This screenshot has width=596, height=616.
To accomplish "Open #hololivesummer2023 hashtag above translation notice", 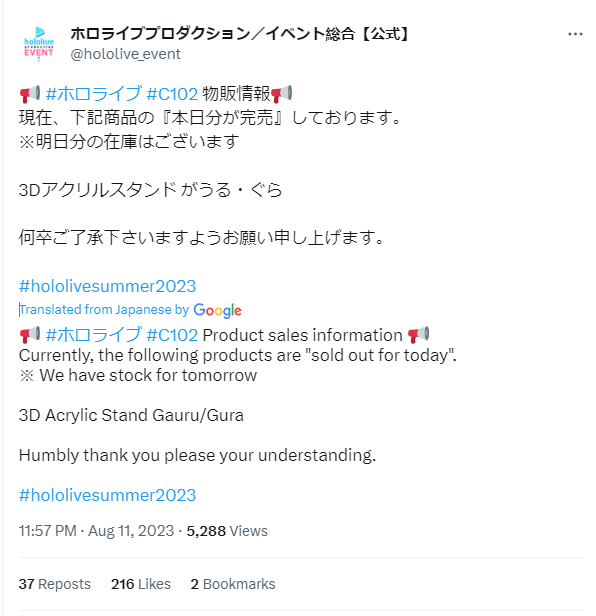I will click(x=107, y=286).
